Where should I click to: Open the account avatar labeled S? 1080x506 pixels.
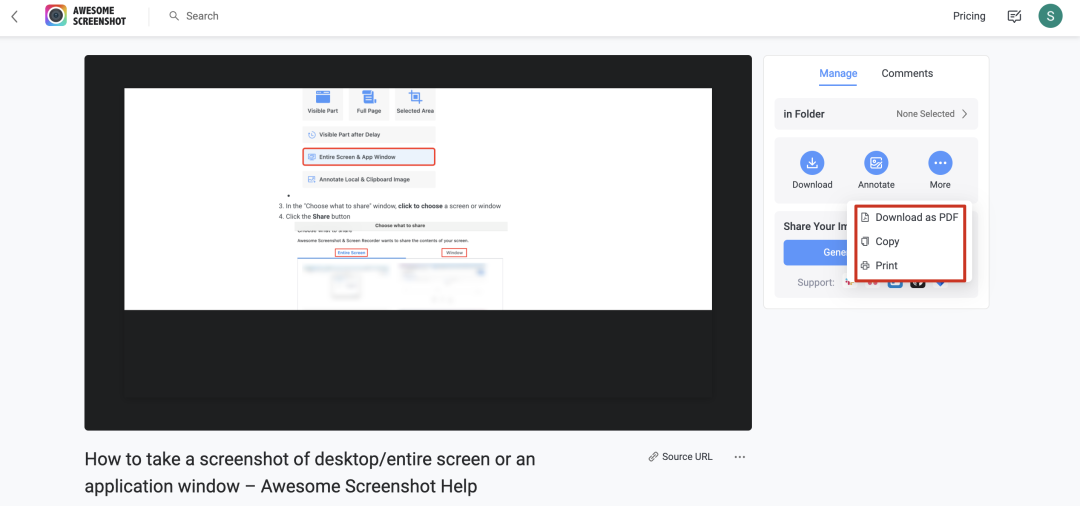point(1050,16)
